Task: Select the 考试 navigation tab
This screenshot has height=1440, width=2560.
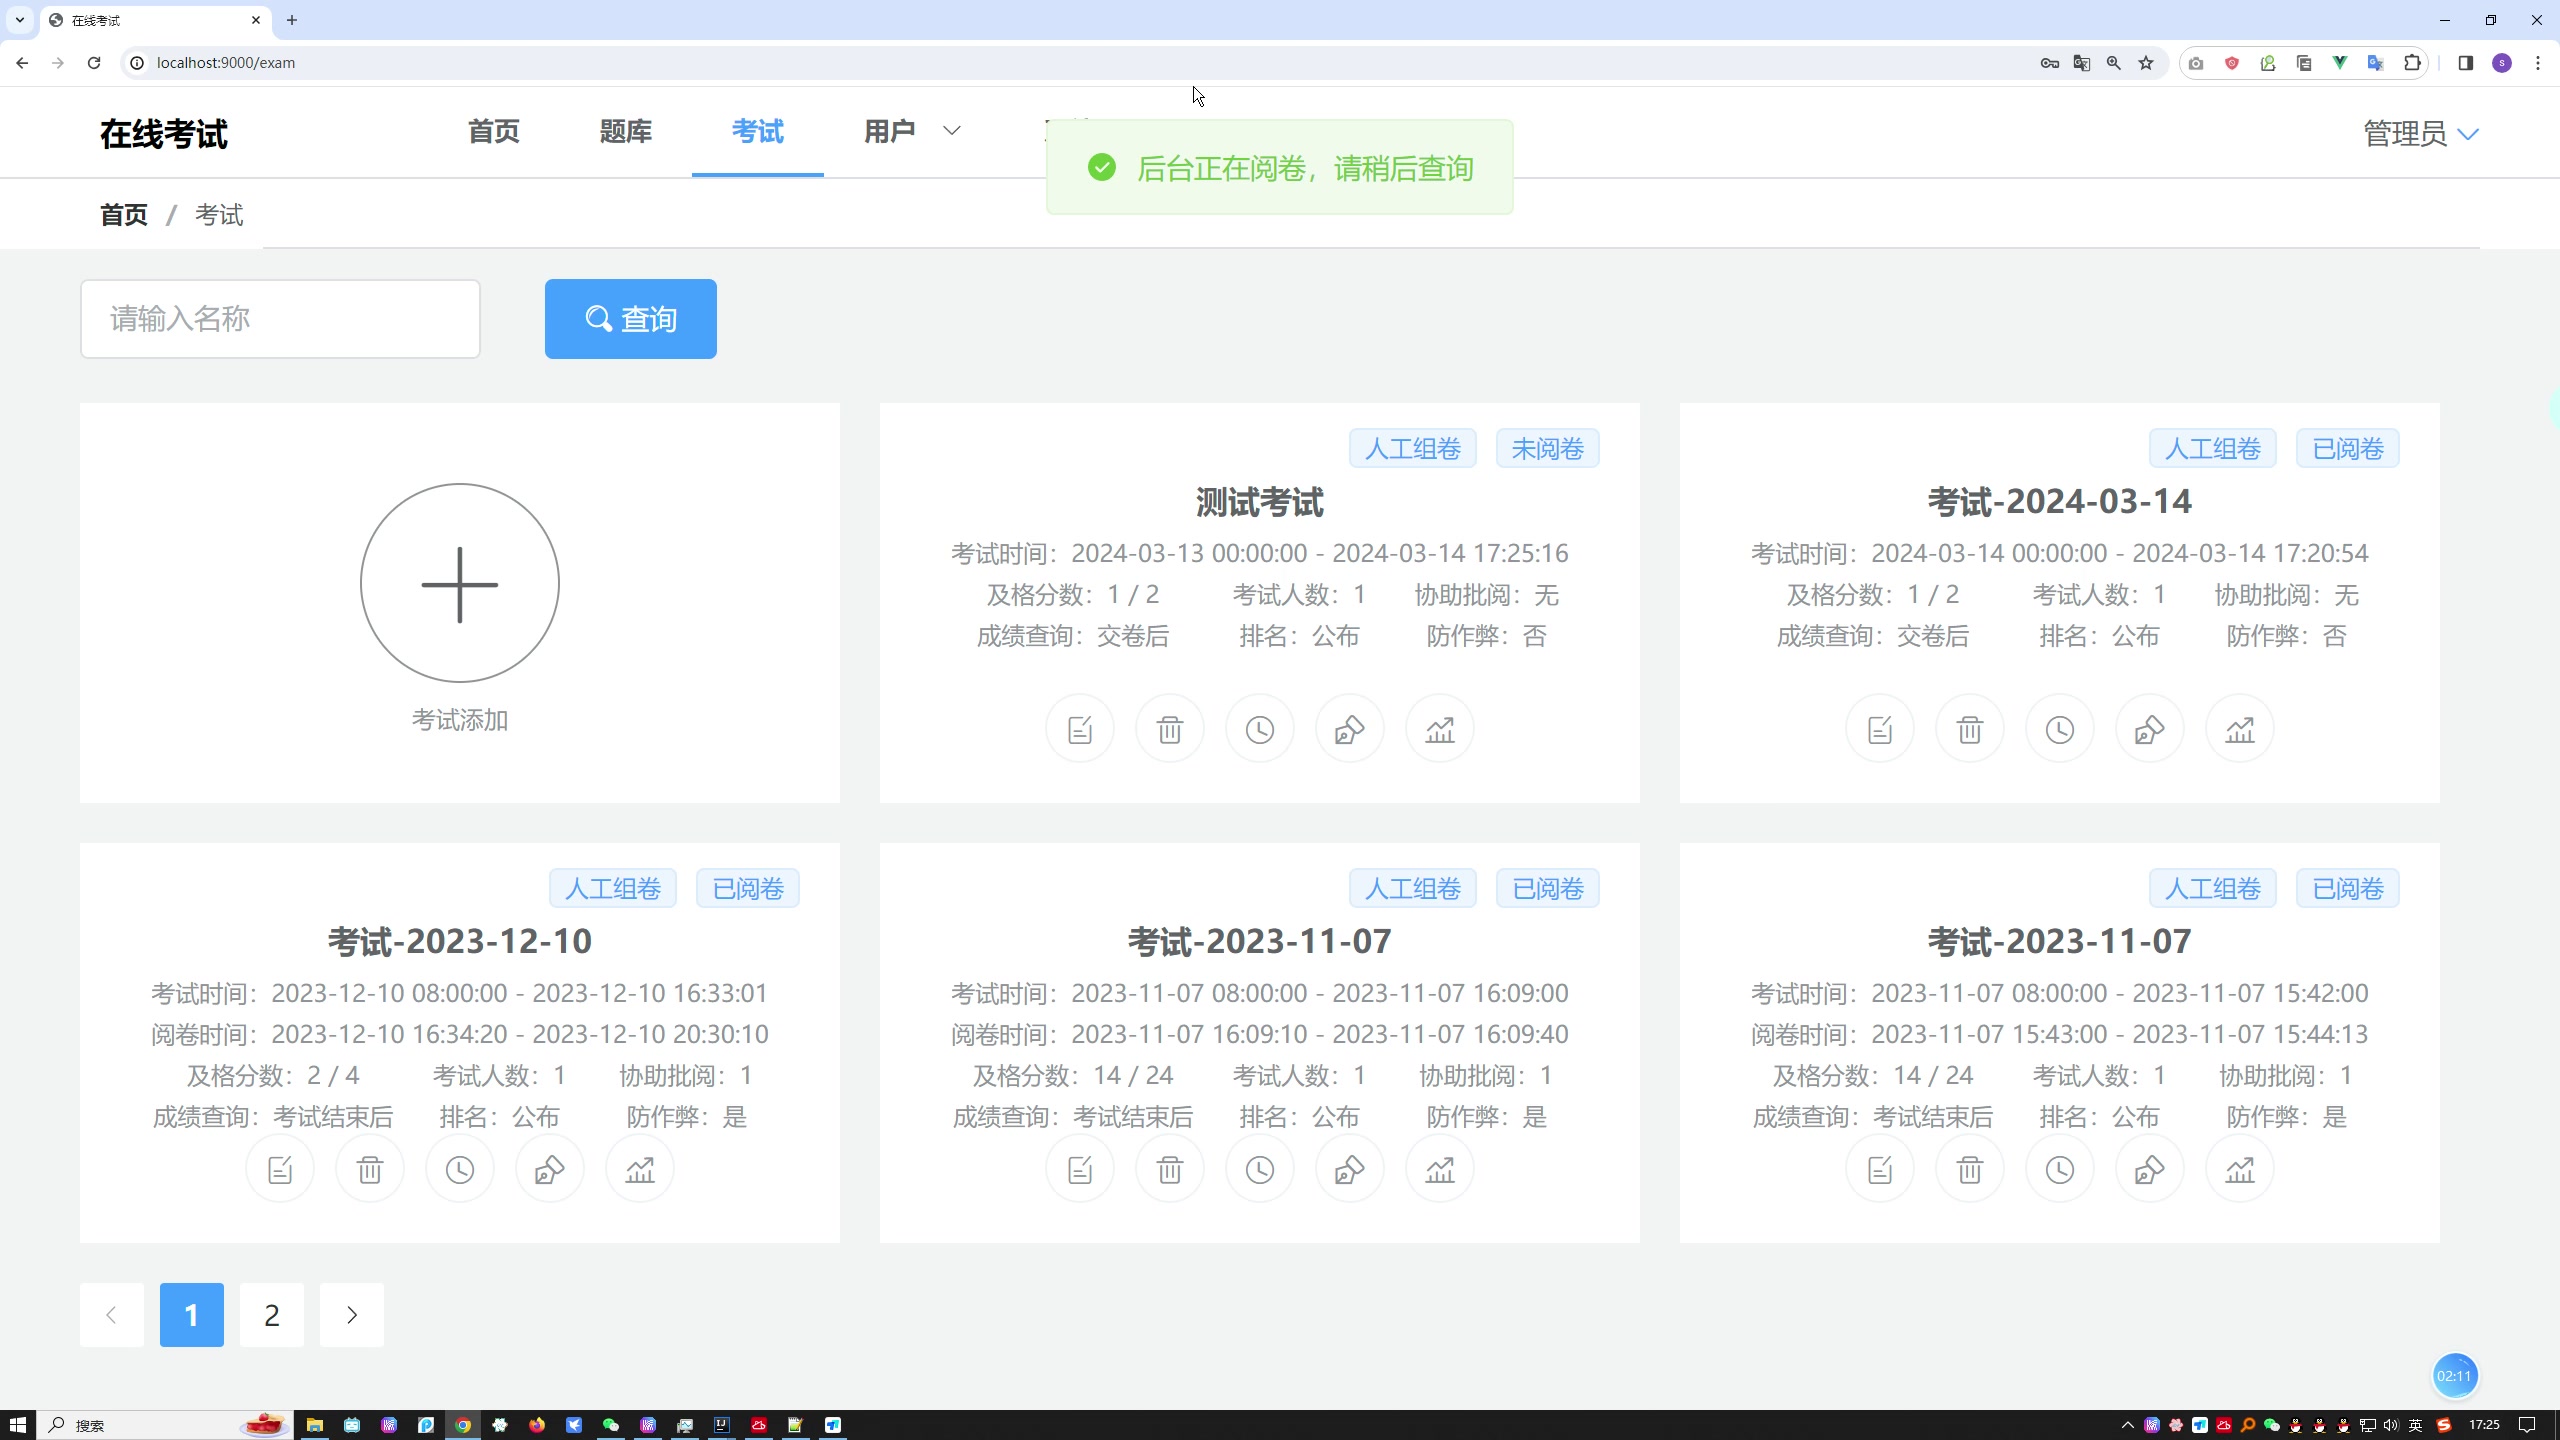Action: (x=758, y=131)
